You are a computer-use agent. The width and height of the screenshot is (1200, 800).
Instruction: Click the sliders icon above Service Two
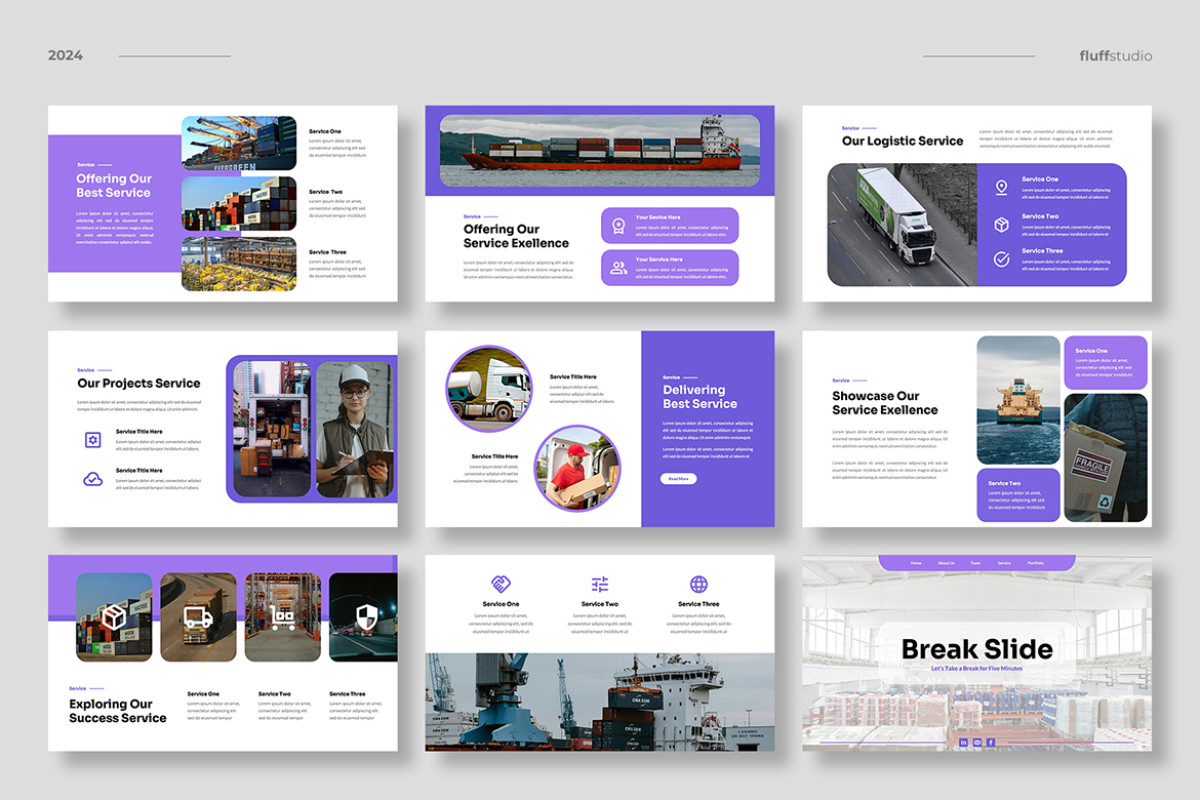[600, 584]
